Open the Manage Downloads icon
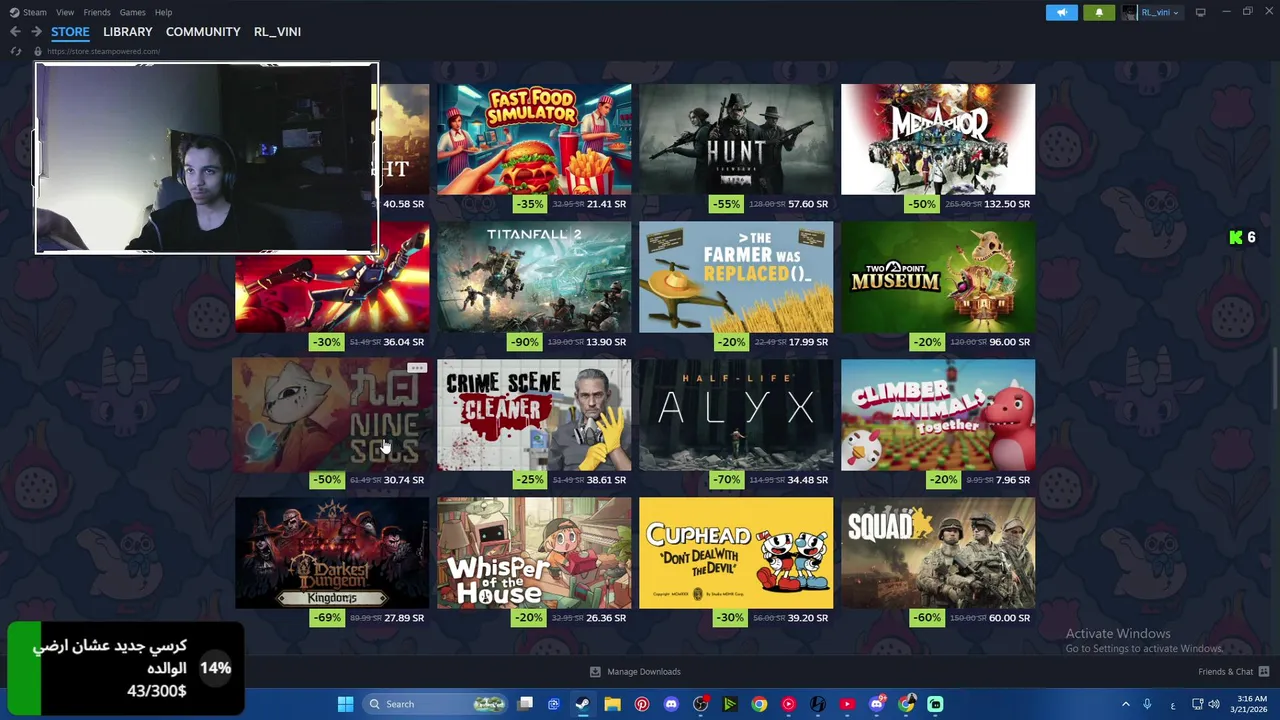This screenshot has height=720, width=1280. pyautogui.click(x=595, y=672)
